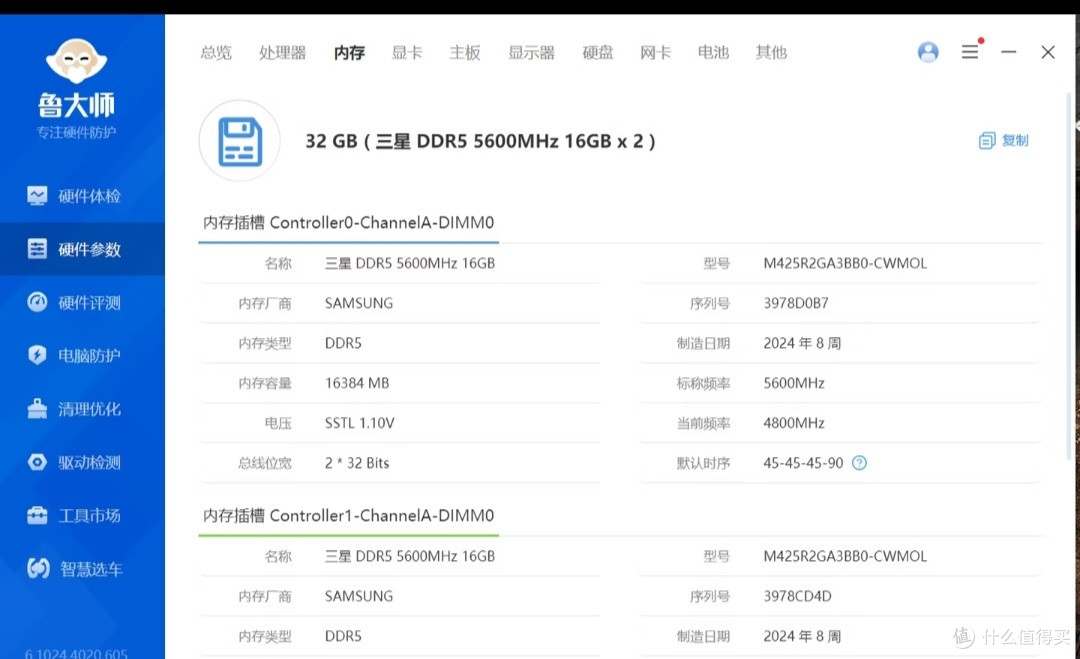Select heading 内存插槽 Controller0-ChannelA-DIMM0
Viewport: 1080px width, 659px height.
(349, 222)
